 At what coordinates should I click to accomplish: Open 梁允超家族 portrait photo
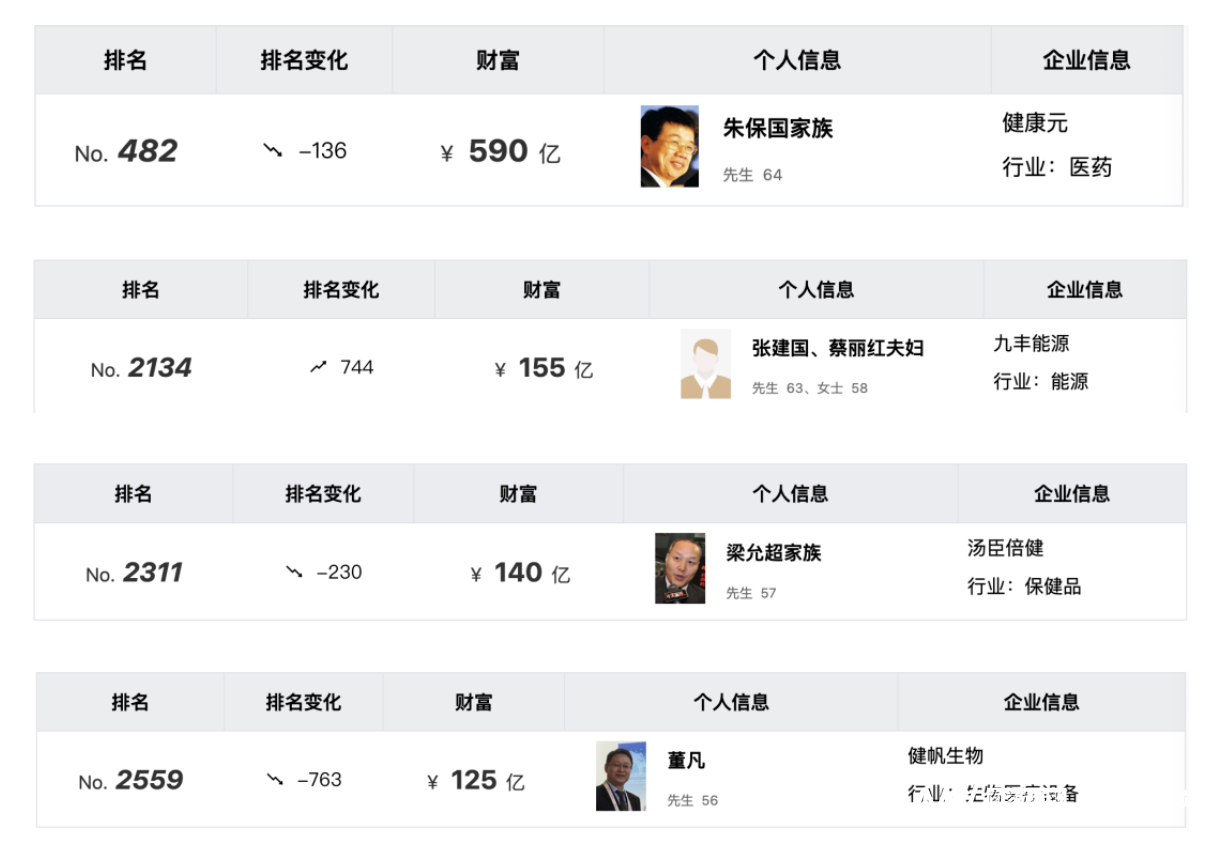tap(680, 568)
